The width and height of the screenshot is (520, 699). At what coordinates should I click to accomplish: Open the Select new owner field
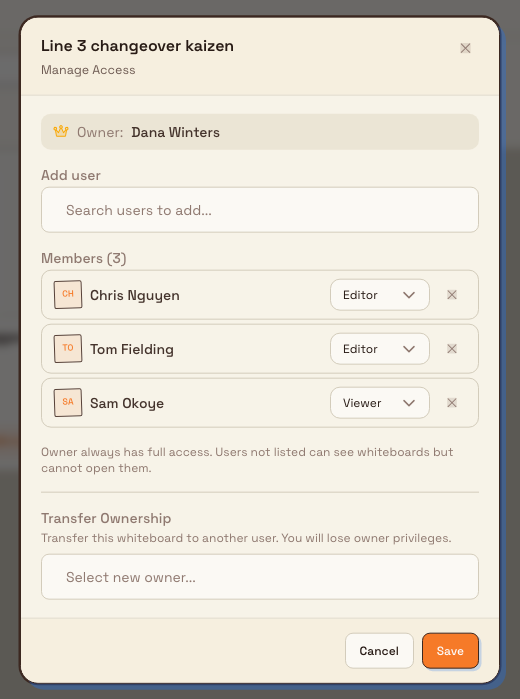pyautogui.click(x=260, y=577)
